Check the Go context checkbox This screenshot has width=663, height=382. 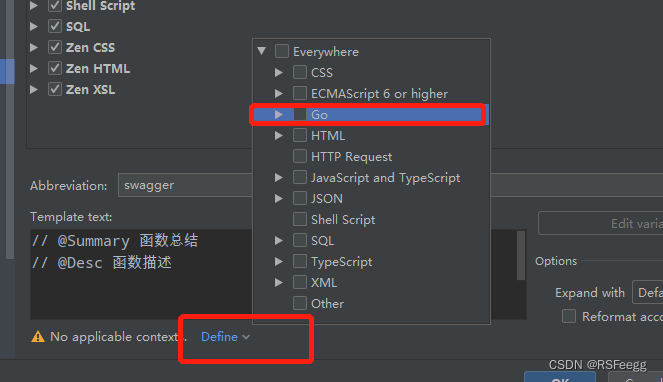(x=300, y=114)
